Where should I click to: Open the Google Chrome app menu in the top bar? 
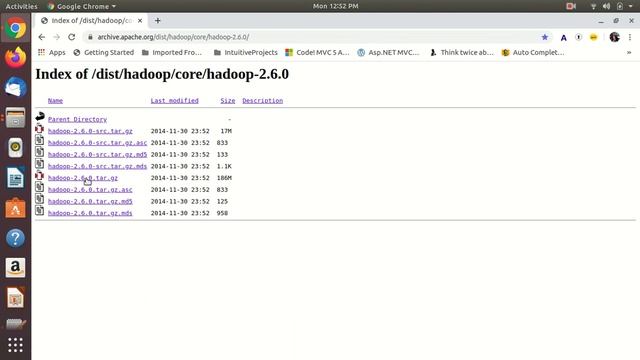[x=82, y=6]
